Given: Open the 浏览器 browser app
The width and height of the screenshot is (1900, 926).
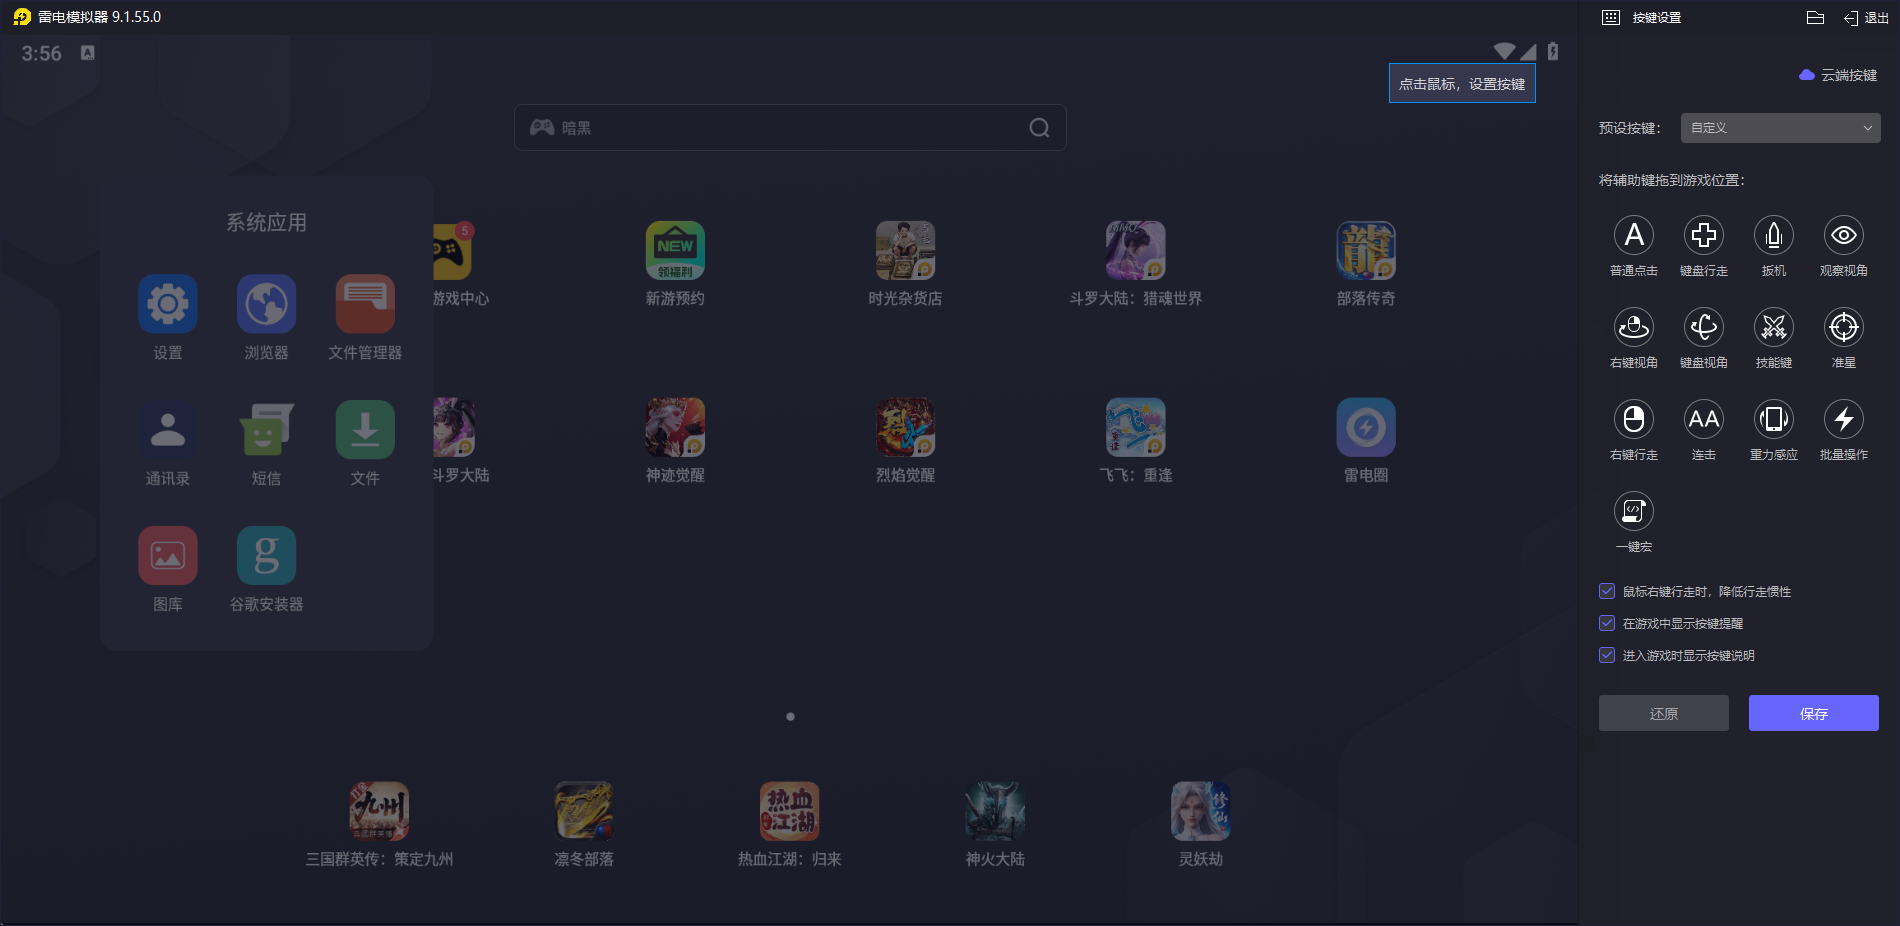Looking at the screenshot, I should coord(267,304).
